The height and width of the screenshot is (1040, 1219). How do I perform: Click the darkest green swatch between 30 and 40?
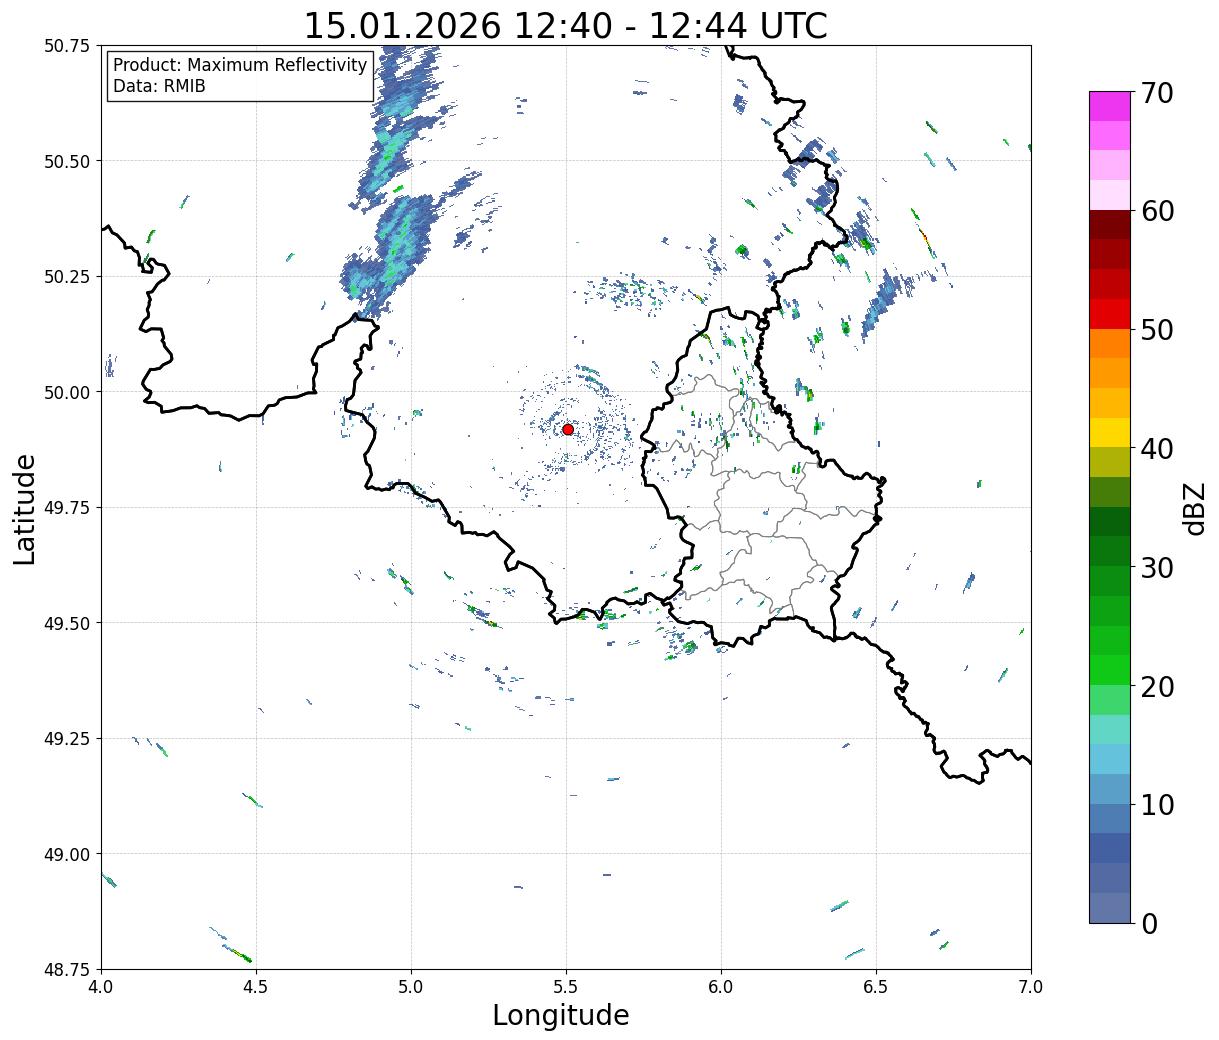coord(1110,521)
